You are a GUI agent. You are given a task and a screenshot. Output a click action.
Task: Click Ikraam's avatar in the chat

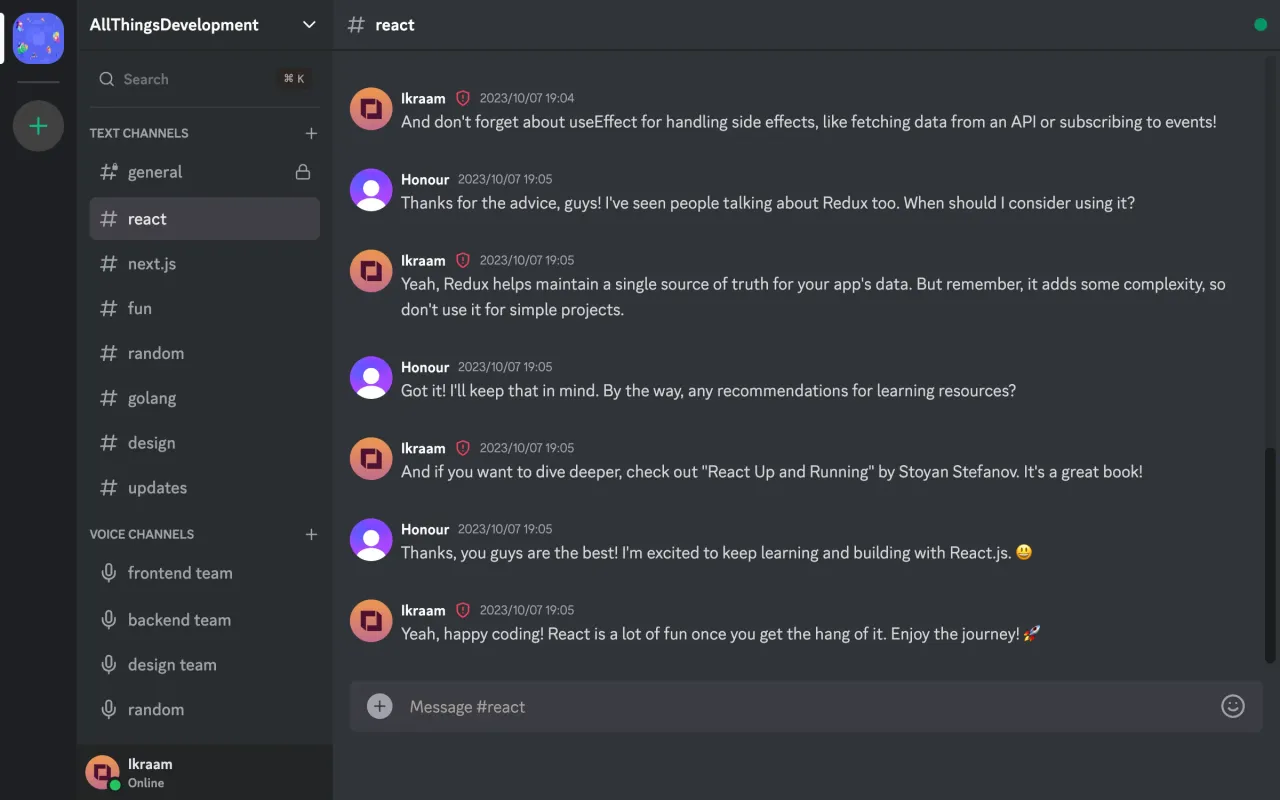(x=370, y=108)
